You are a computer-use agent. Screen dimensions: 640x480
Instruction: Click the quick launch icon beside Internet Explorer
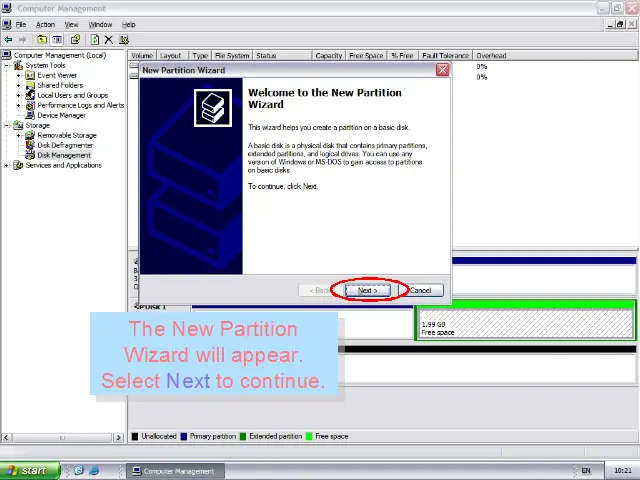tap(79, 471)
